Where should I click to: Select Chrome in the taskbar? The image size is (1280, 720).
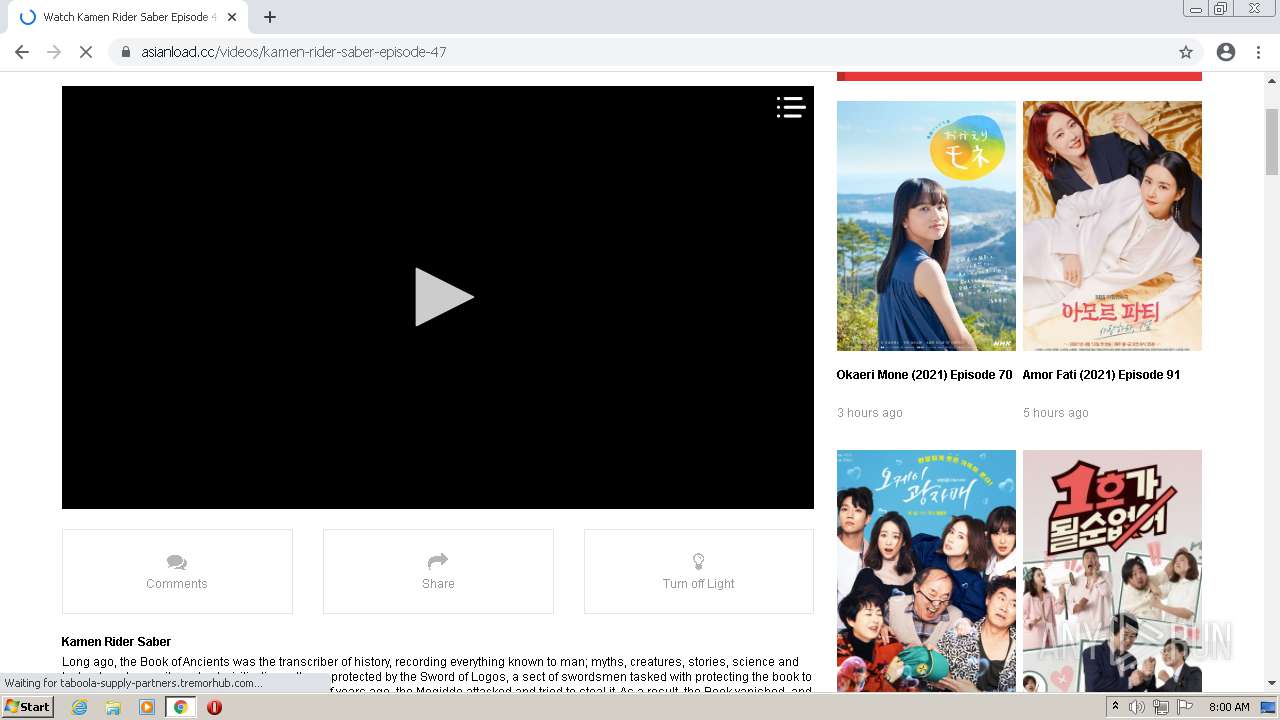point(180,707)
